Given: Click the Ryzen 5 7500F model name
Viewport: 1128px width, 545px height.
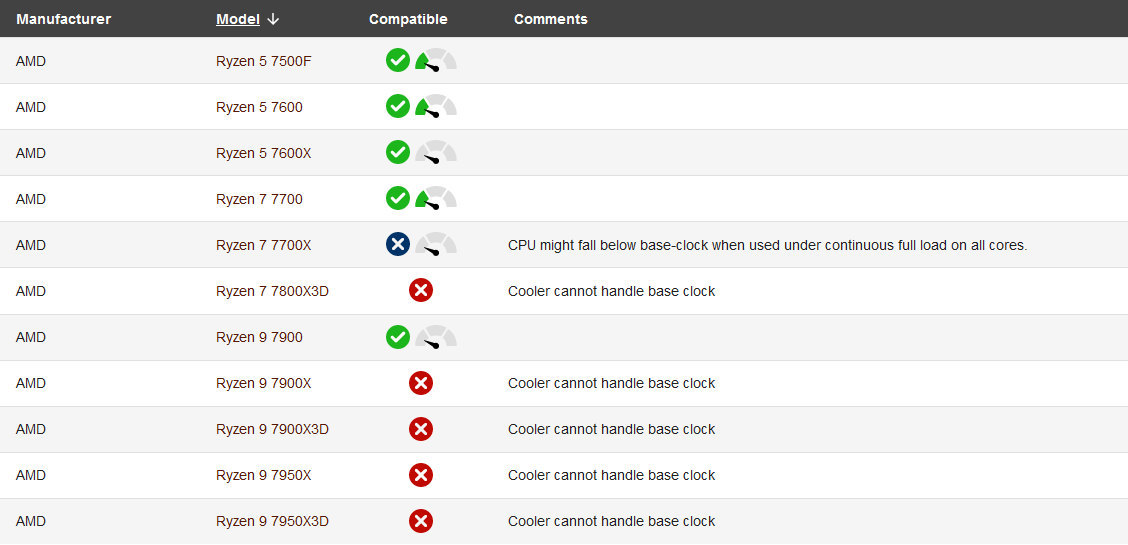Looking at the screenshot, I should (264, 61).
